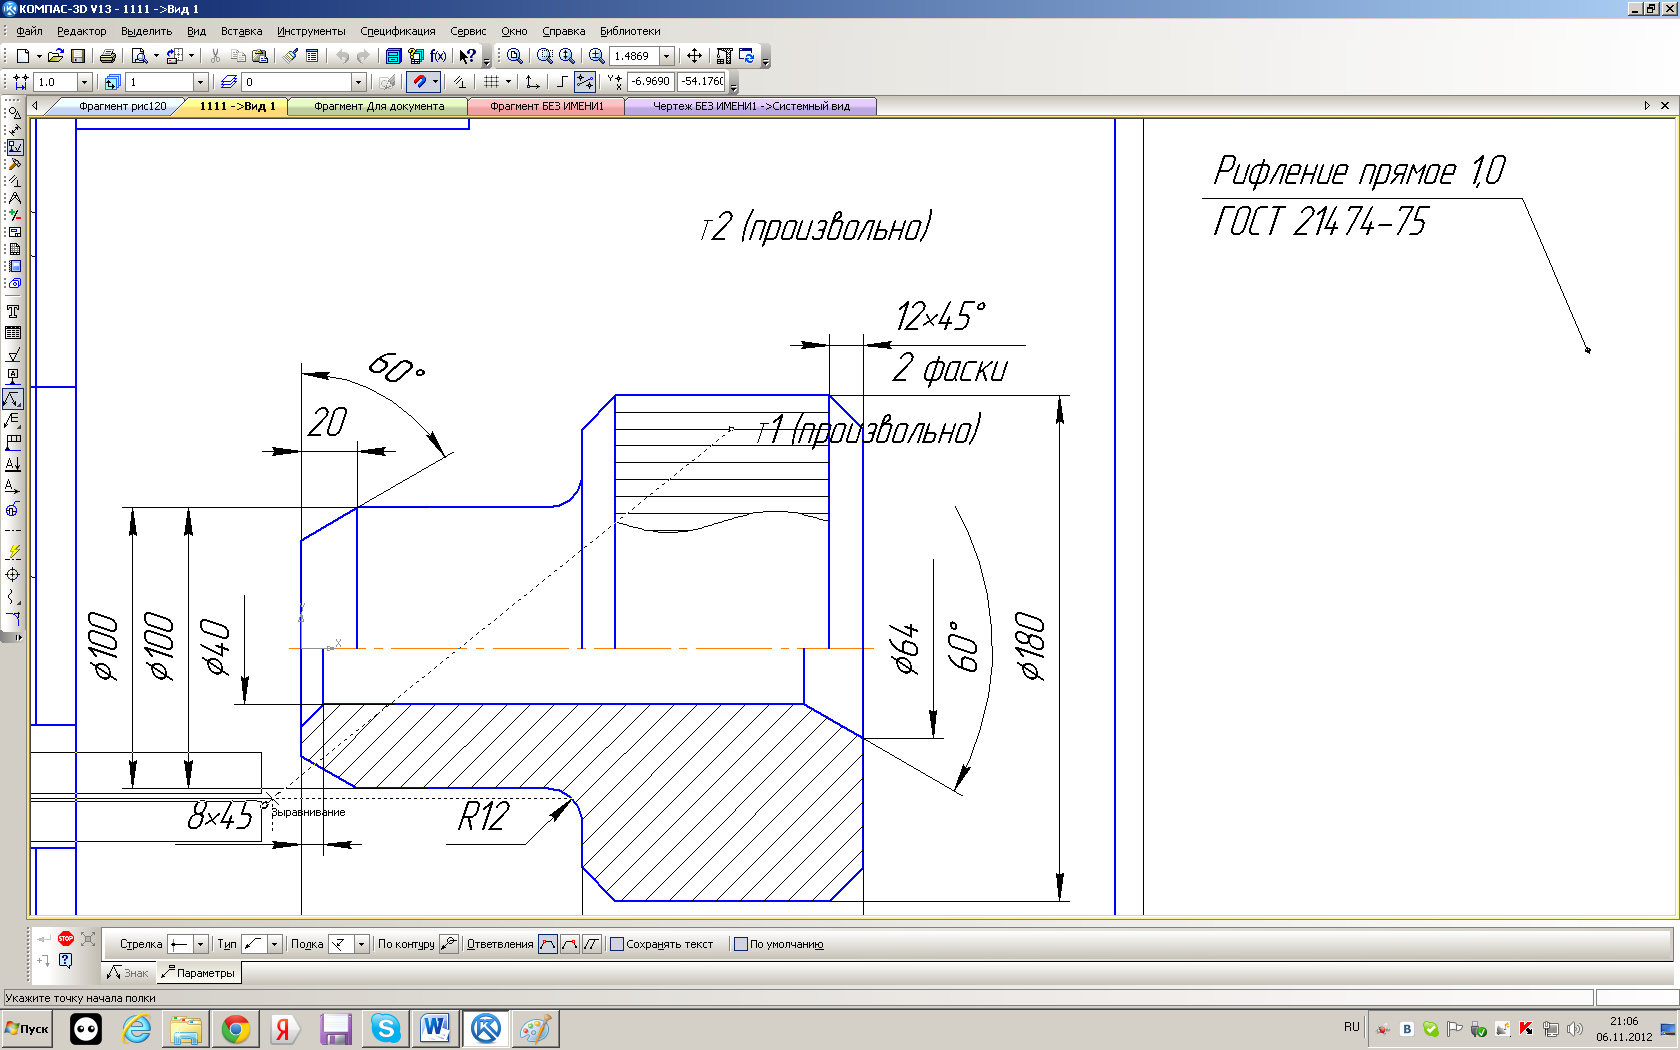Screen dimensions: 1680x1050
Task: Open the variables f(x) panel
Action: click(438, 56)
